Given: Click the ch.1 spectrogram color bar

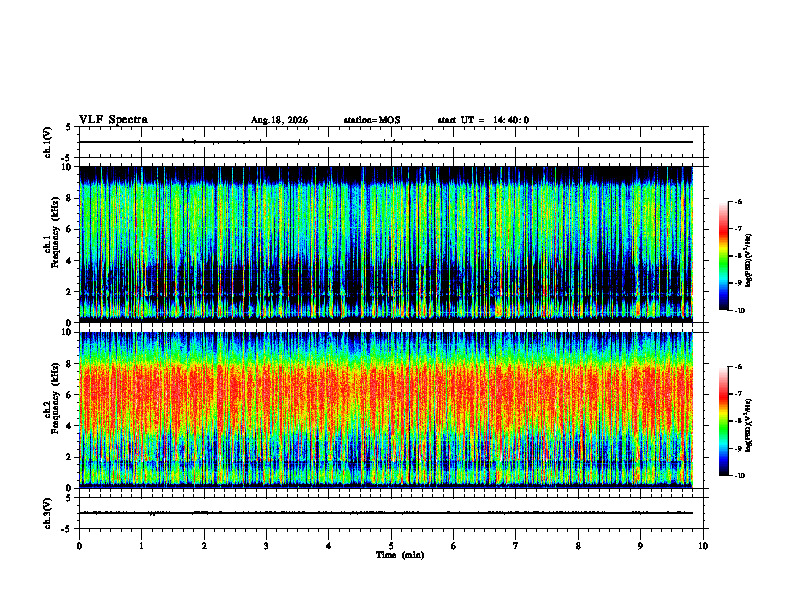Looking at the screenshot, I should (723, 256).
